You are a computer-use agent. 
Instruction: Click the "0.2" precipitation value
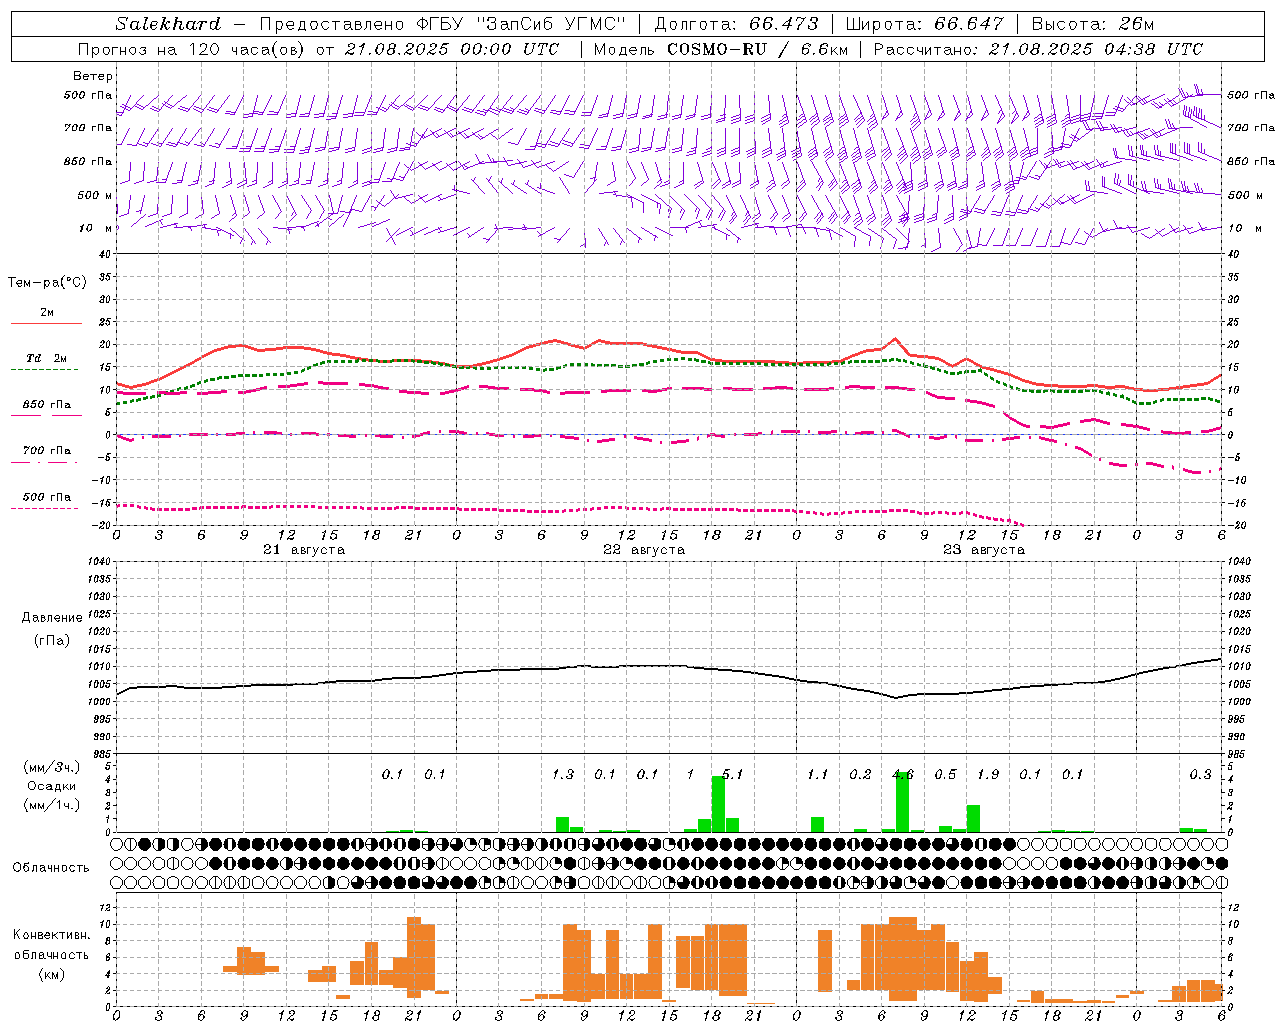(x=860, y=774)
